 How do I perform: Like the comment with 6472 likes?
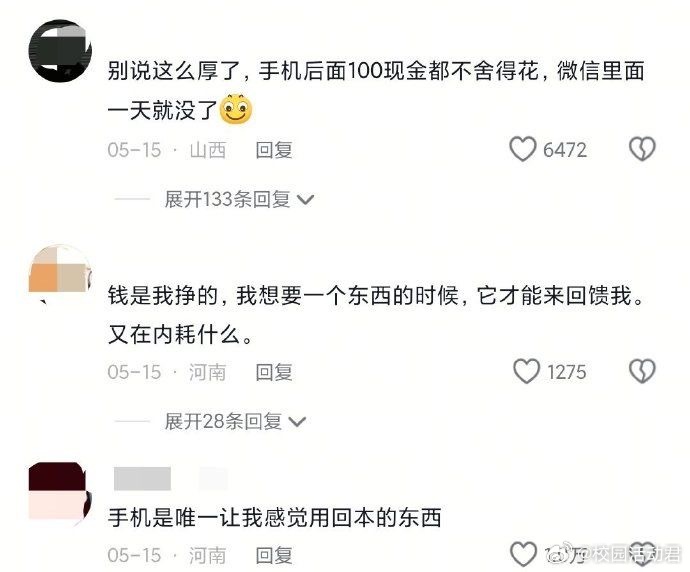point(523,149)
